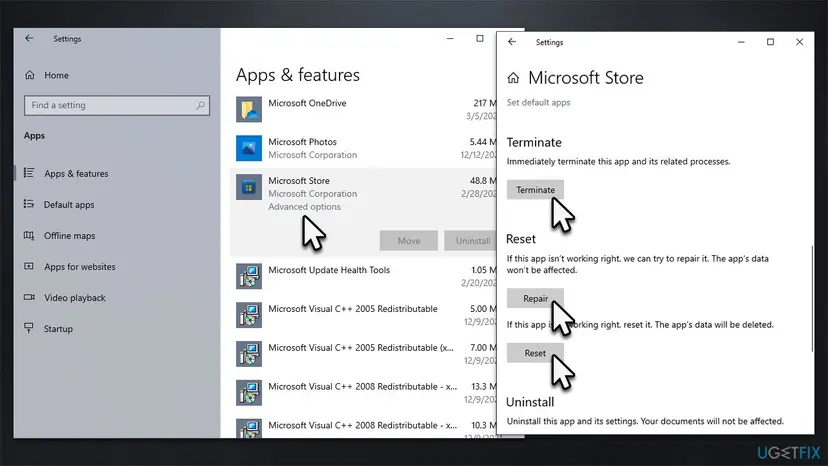Go back in the Microsoft Store settings window
The width and height of the screenshot is (828, 466).
click(x=512, y=42)
